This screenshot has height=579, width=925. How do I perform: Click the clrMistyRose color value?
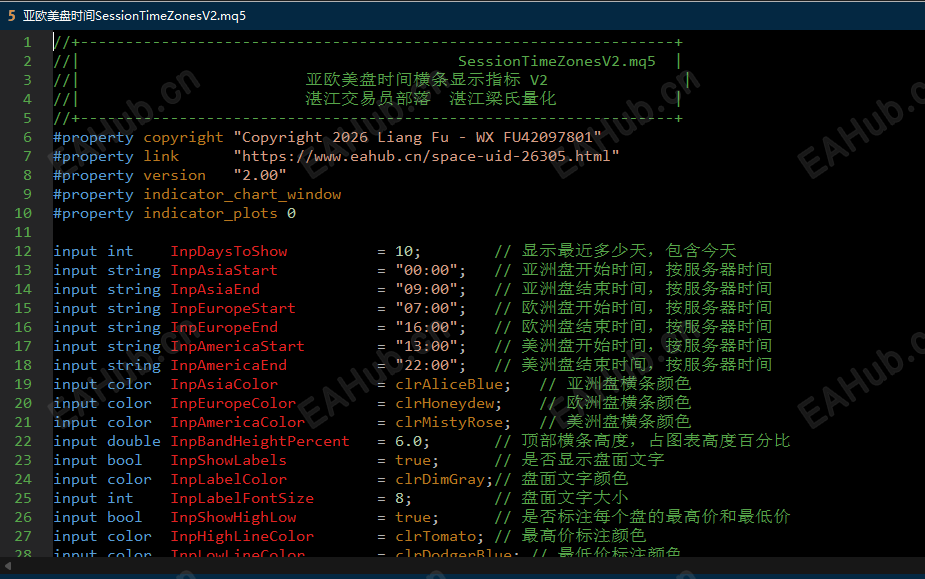(x=449, y=422)
